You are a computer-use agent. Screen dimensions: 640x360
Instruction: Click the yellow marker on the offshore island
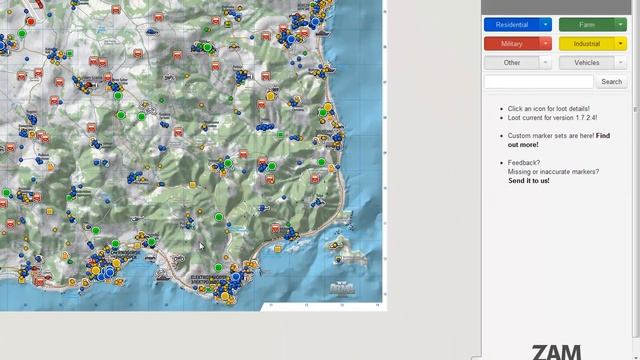point(335,245)
